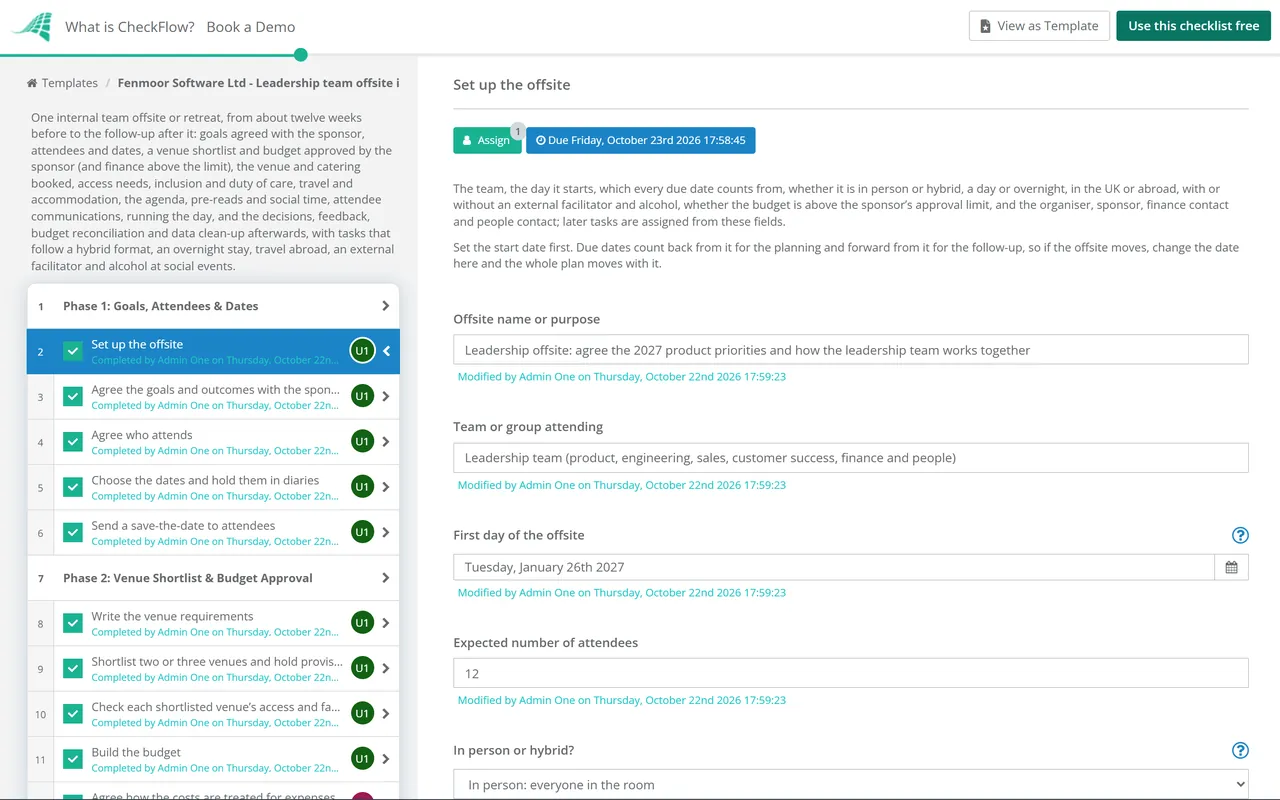Expand Phase 2: Venue Shortlist & Budget Approval chevron

(386, 578)
